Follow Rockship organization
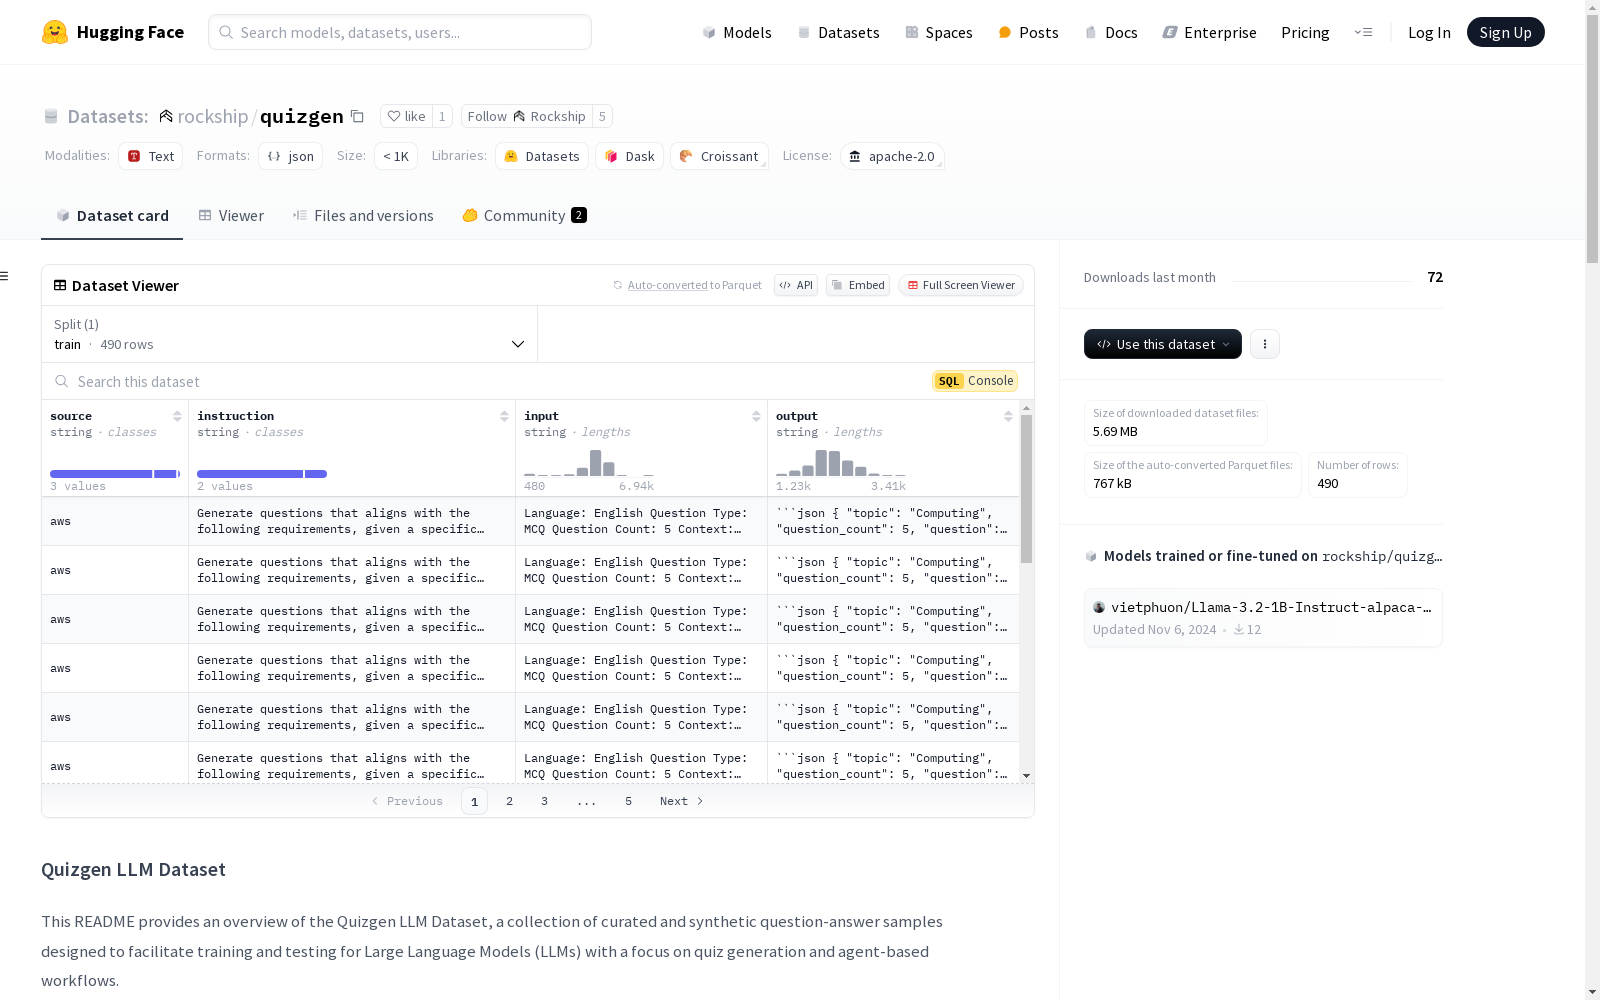 click(527, 116)
